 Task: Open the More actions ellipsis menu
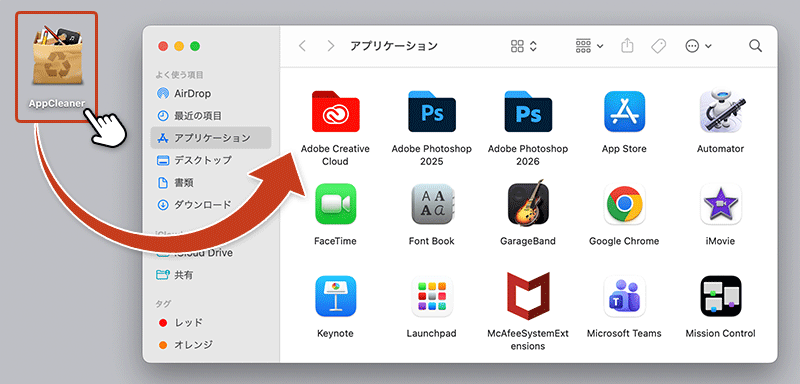(x=698, y=46)
